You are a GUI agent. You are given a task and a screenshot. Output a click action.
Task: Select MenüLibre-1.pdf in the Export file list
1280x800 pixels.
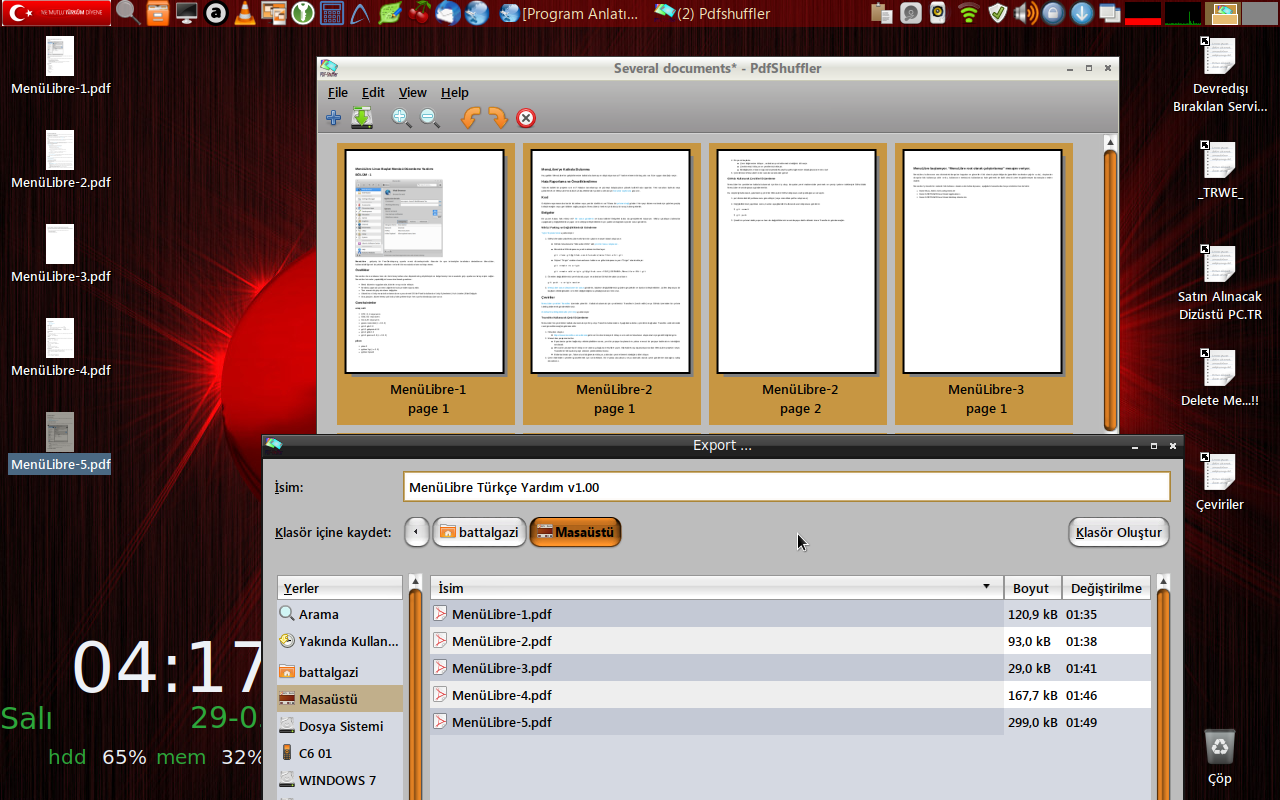tap(791, 614)
